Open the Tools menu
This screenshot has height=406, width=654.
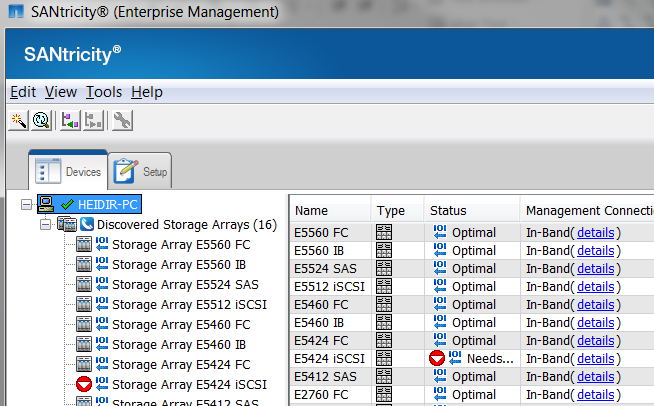(104, 92)
